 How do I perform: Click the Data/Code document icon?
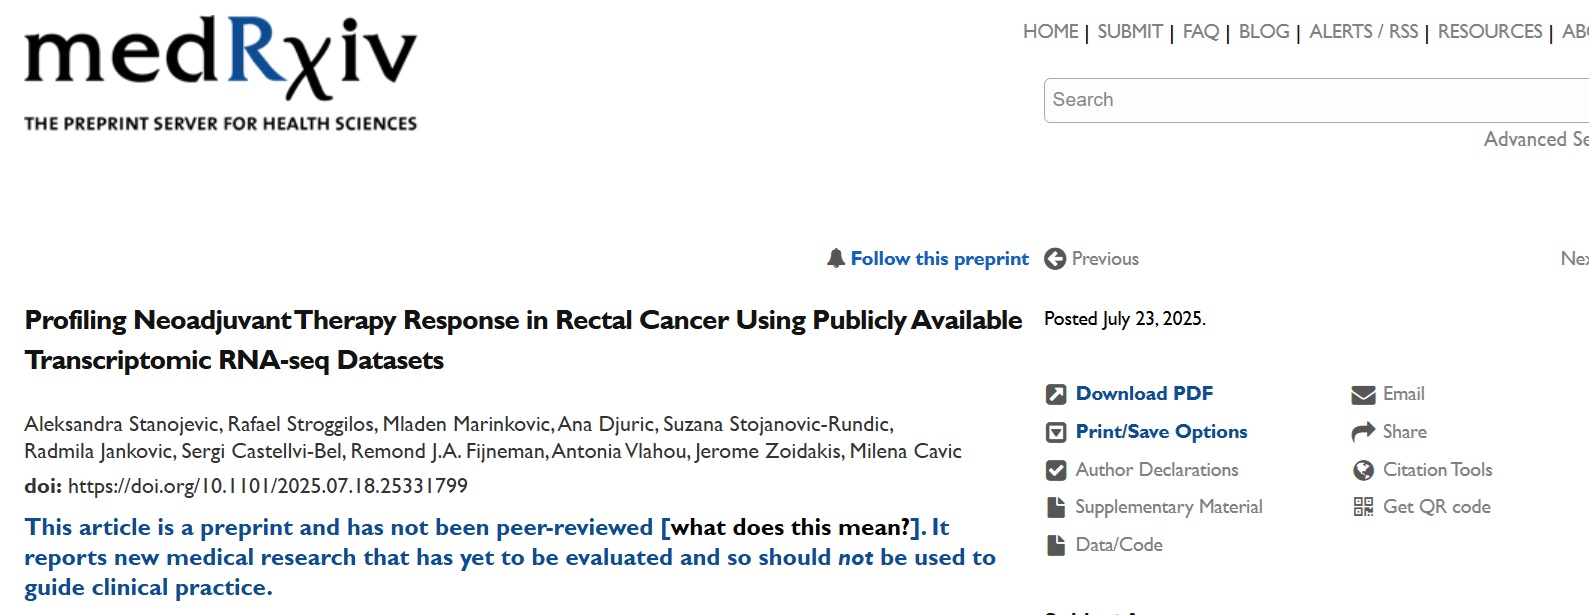(1056, 545)
